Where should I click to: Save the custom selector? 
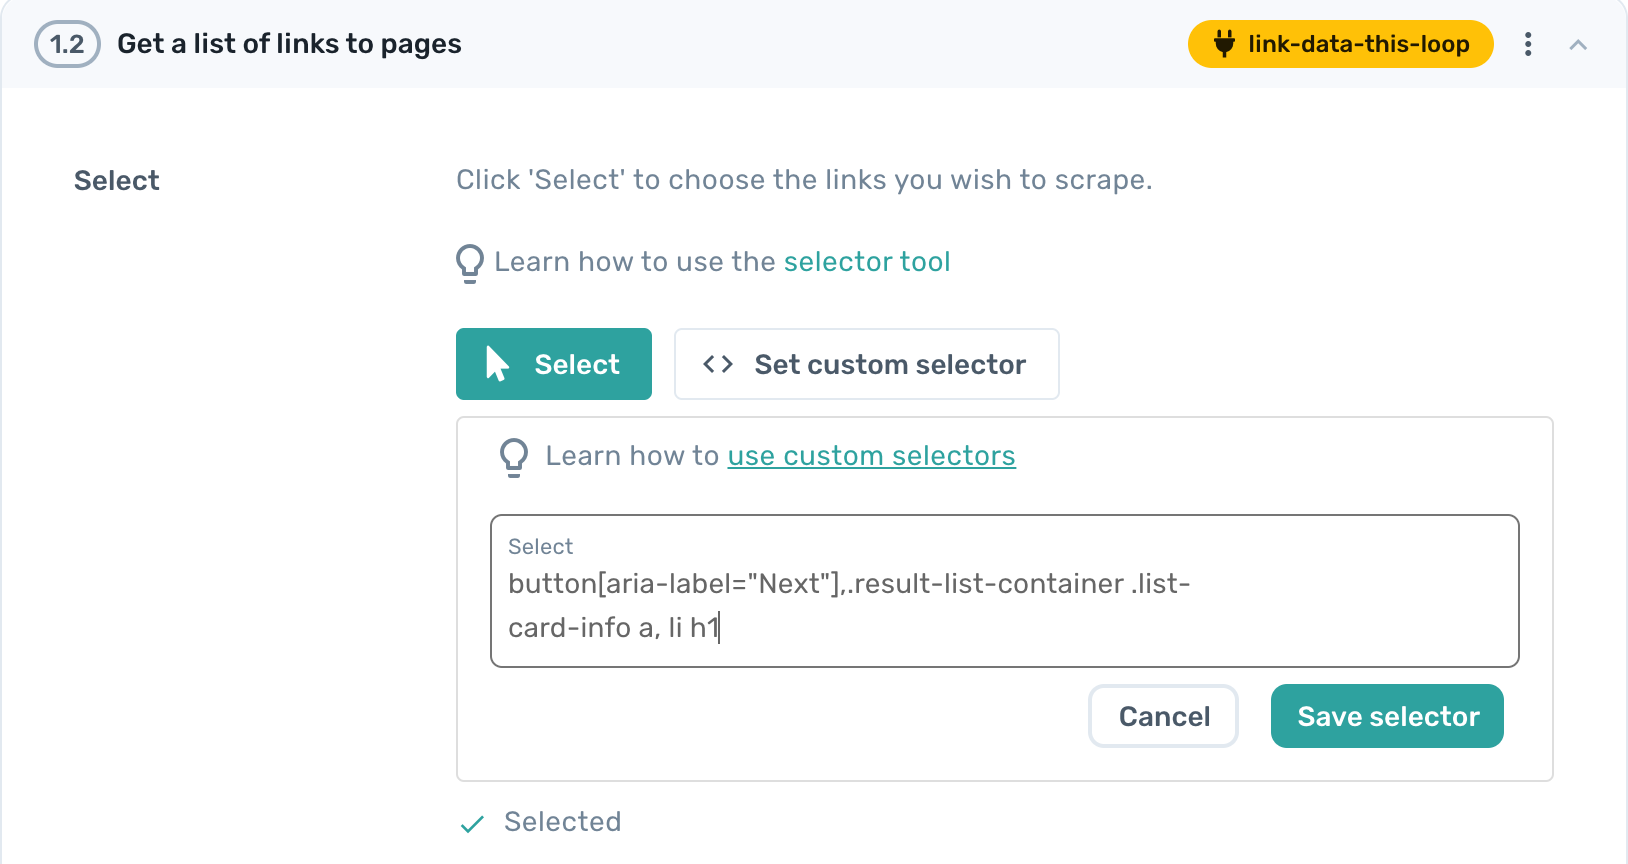pyautogui.click(x=1387, y=716)
